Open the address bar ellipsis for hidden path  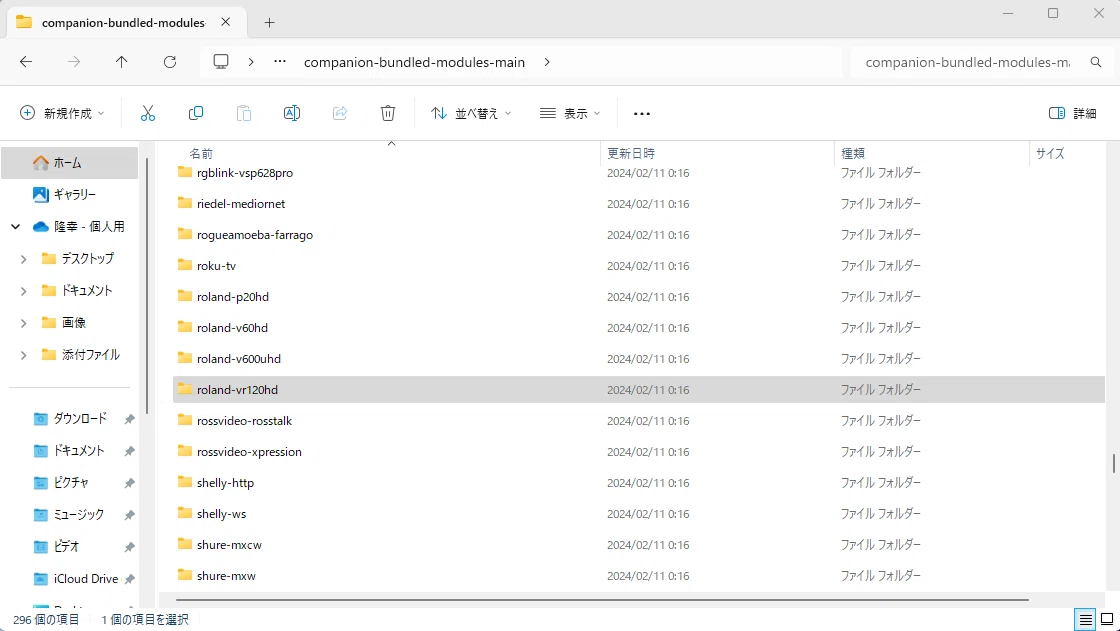point(280,61)
